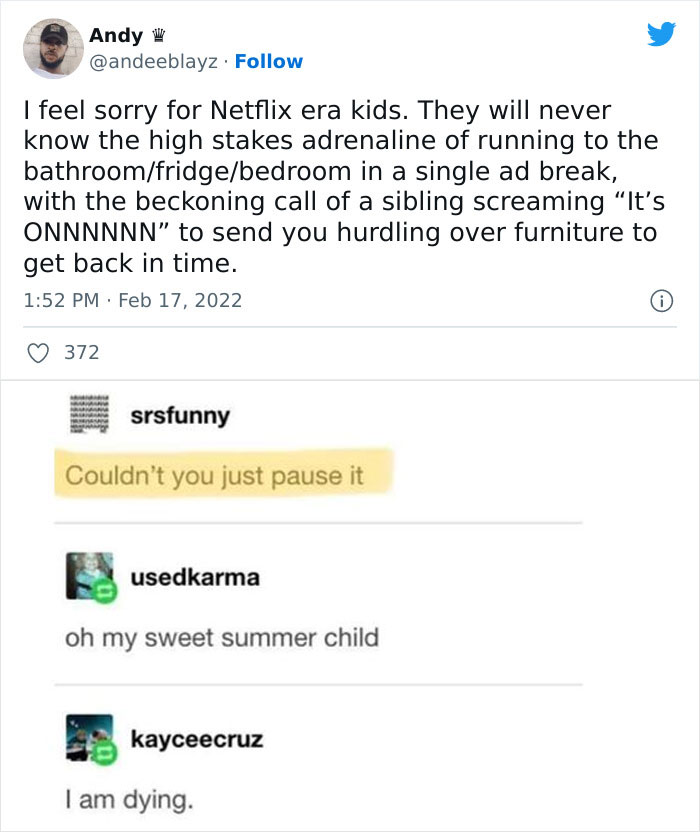Open the tweet info circle icon
This screenshot has height=832, width=700.
[661, 301]
